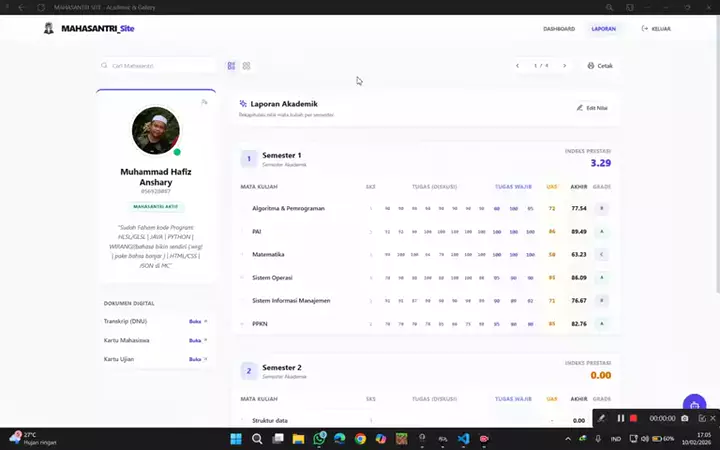Go to the next student page arrow
720x450 pixels.
(x=564, y=66)
